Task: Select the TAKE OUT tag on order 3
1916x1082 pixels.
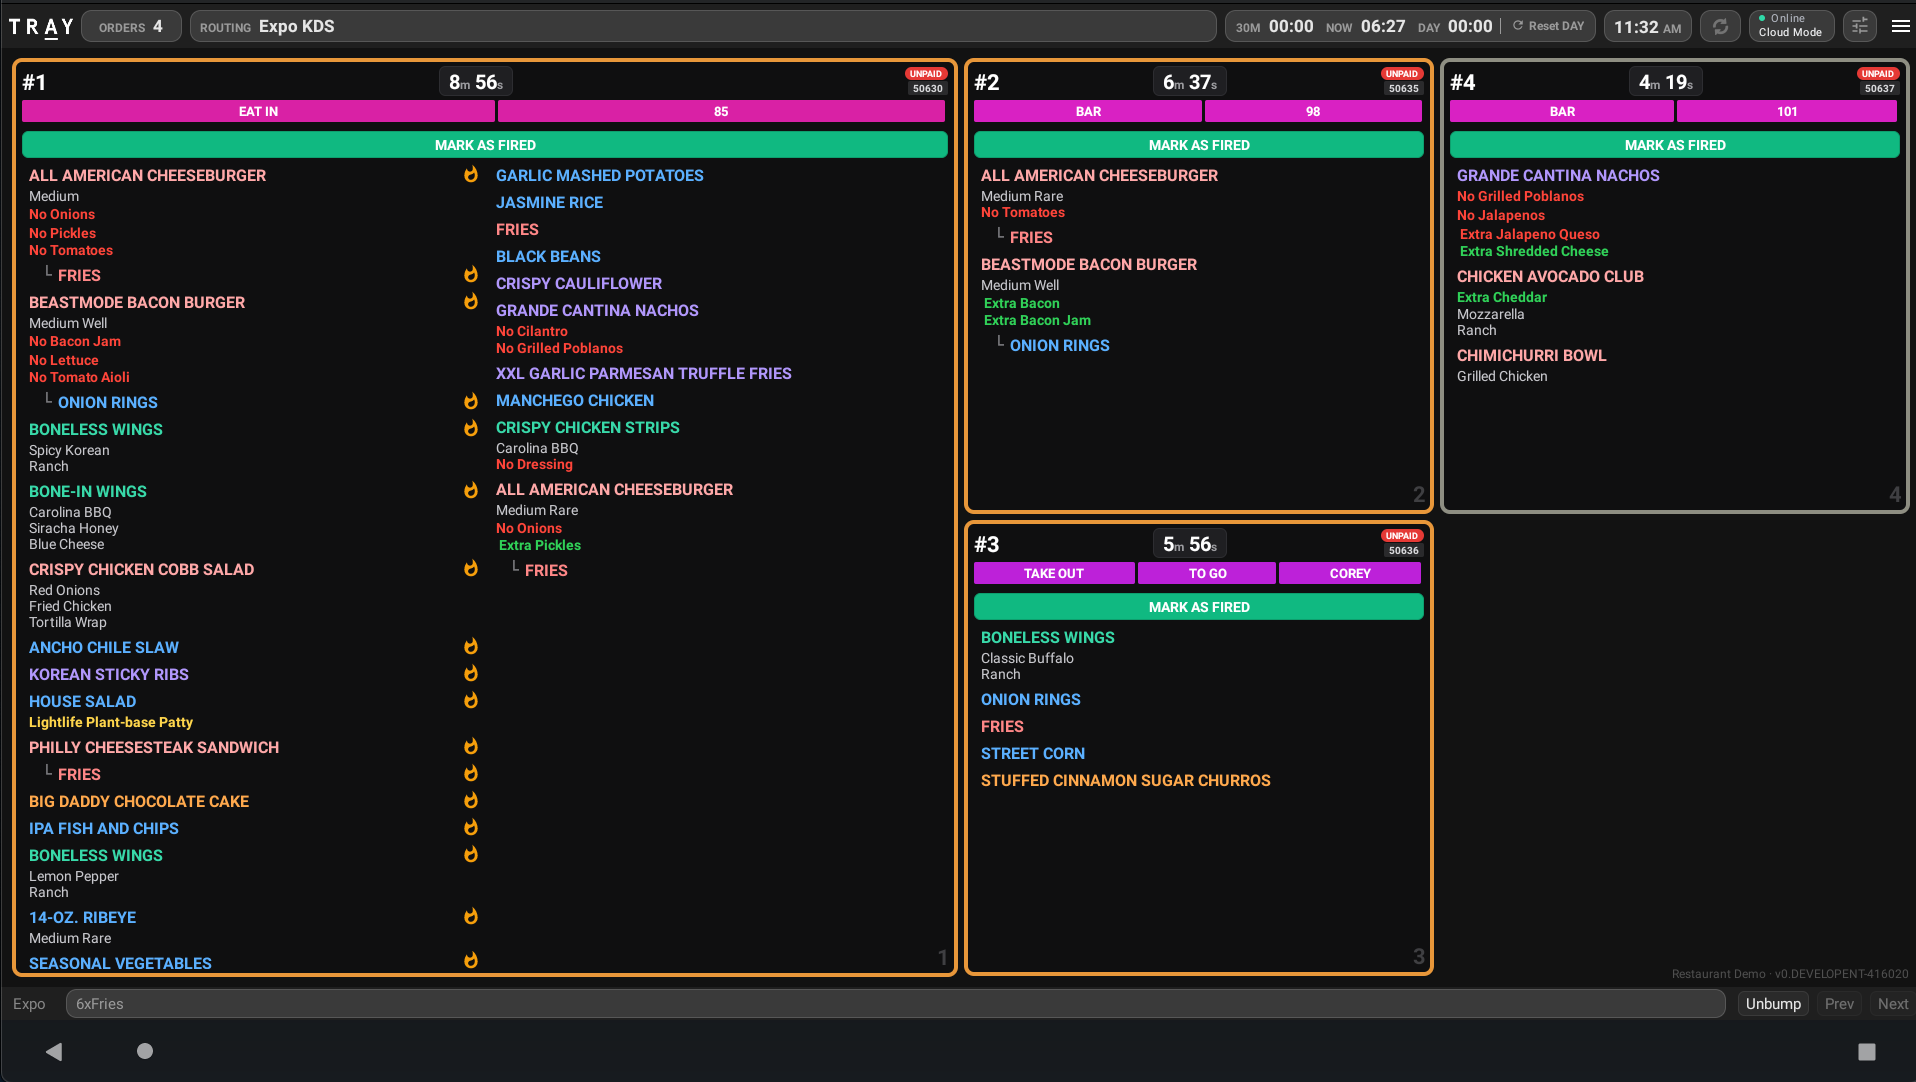Action: [x=1054, y=573]
